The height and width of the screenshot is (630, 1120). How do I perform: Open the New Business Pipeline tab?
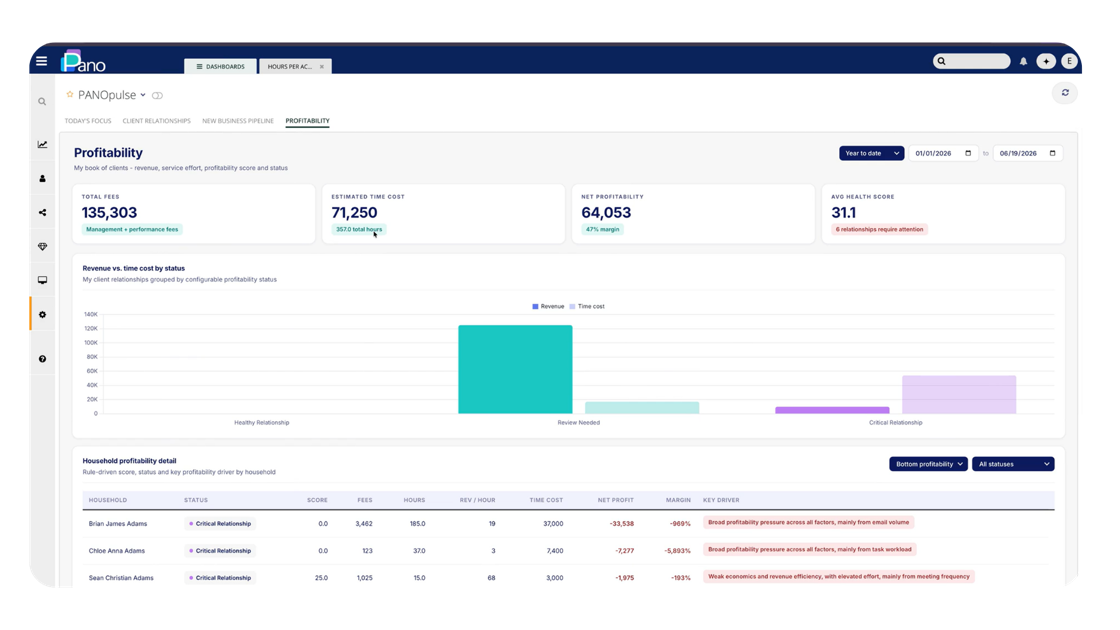238,121
